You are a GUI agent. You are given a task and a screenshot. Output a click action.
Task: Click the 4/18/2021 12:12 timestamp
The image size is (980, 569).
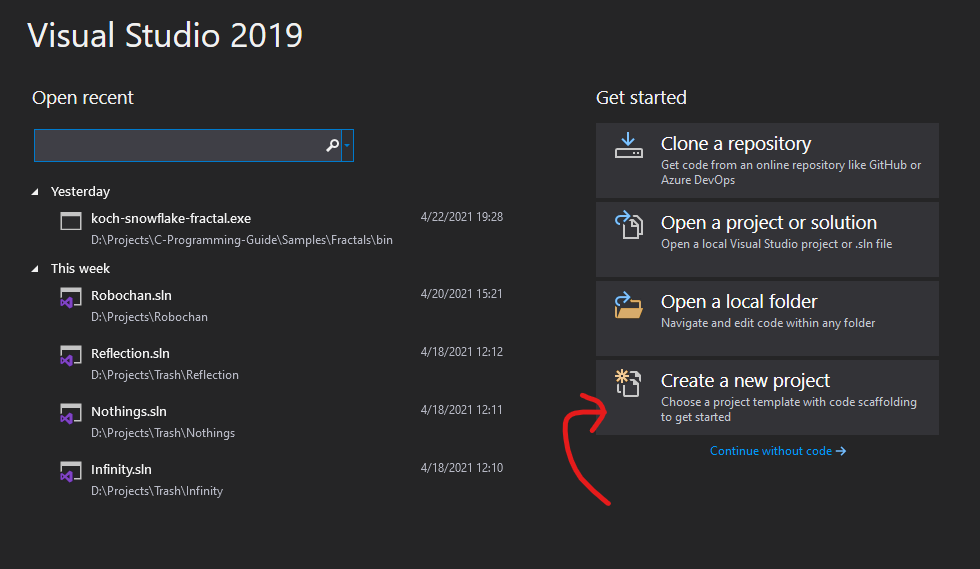point(462,352)
